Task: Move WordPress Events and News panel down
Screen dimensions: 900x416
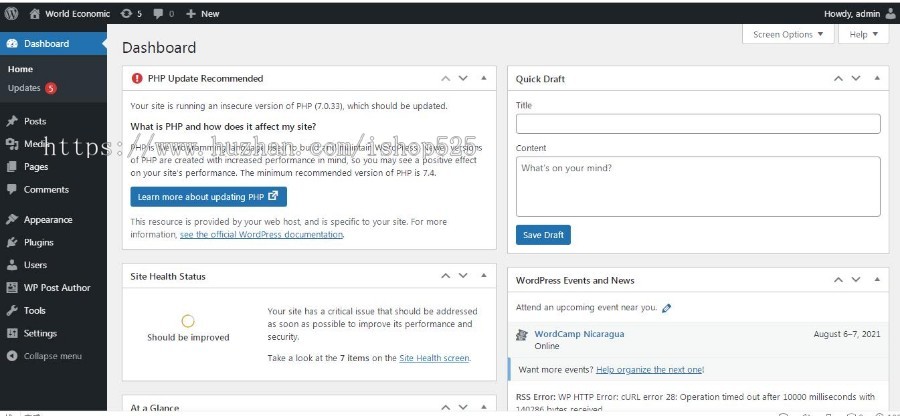Action: click(x=856, y=280)
